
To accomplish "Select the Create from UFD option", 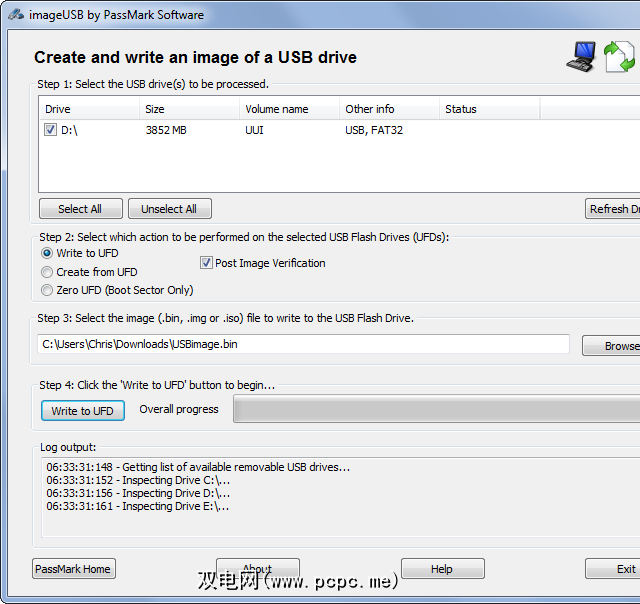I will tap(47, 272).
